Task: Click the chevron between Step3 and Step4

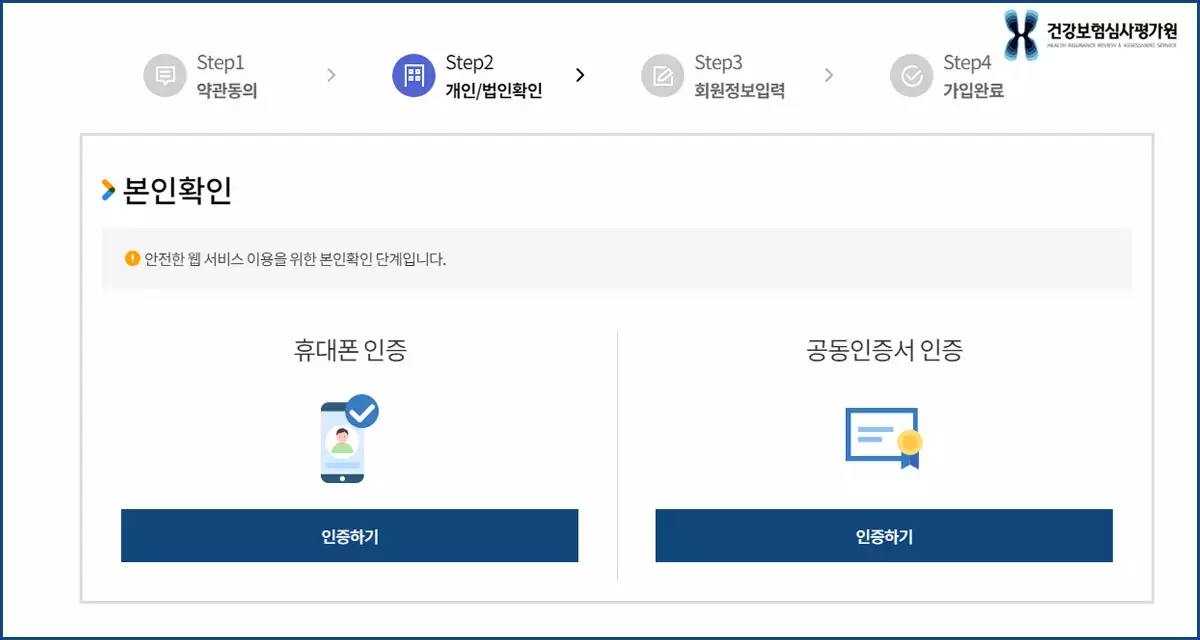Action: [828, 74]
